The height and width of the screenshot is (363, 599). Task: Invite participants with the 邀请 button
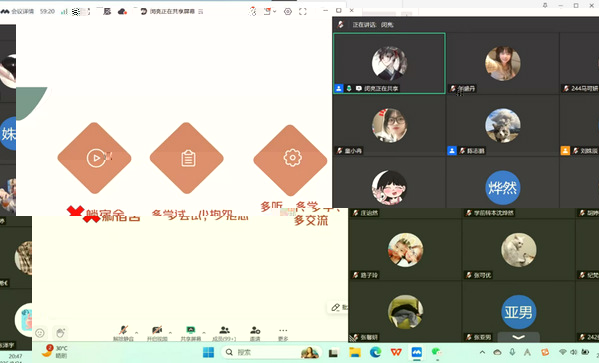pyautogui.click(x=255, y=333)
